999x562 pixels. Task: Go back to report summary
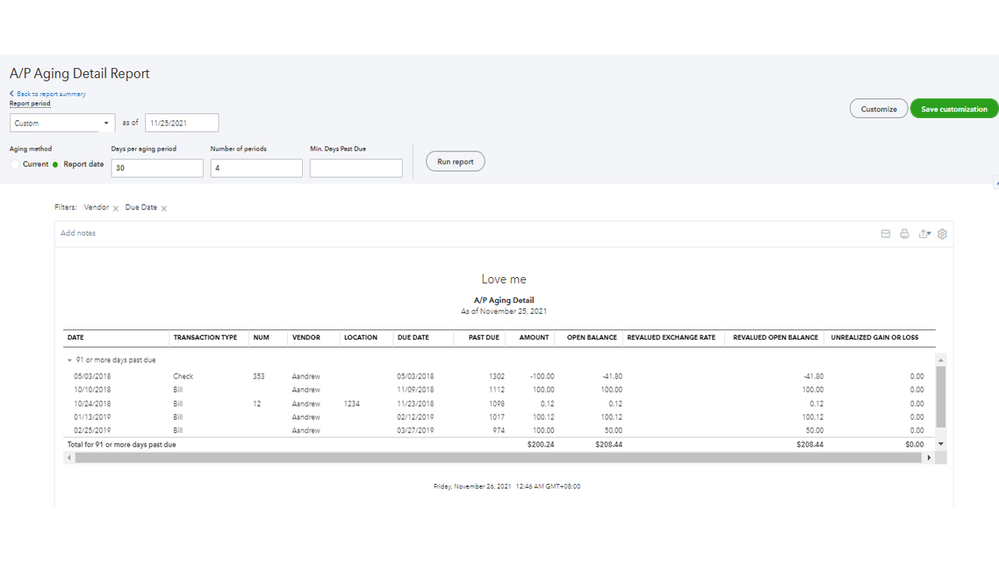point(48,94)
